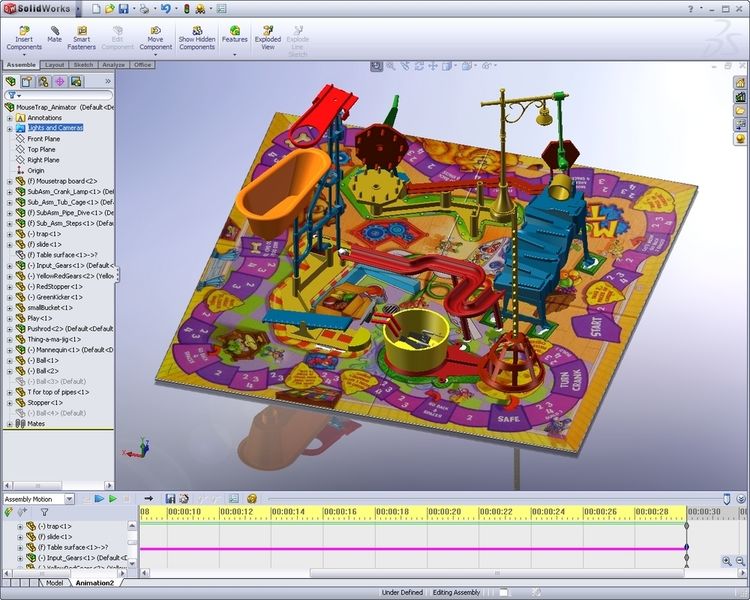Expand the Mates folder node
This screenshot has height=600, width=750.
pos(10,424)
